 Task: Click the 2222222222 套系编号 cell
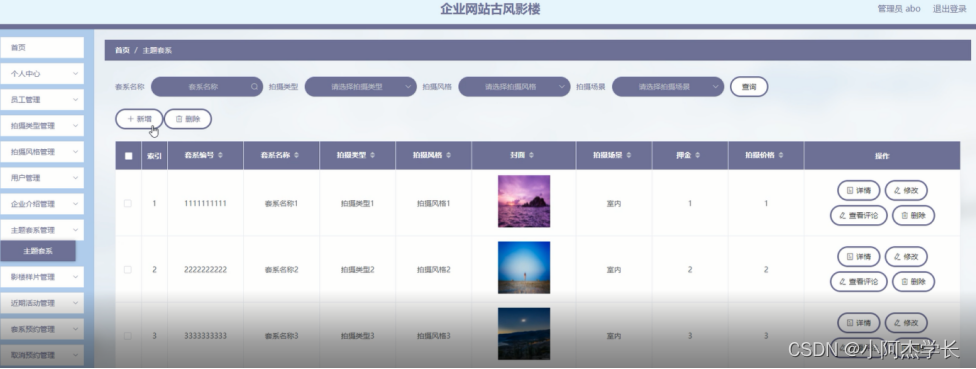205,269
